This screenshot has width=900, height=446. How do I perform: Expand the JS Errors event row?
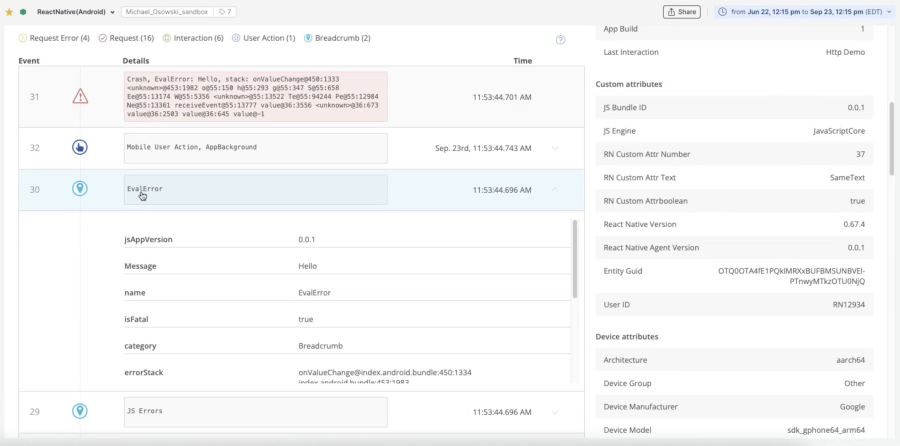556,411
